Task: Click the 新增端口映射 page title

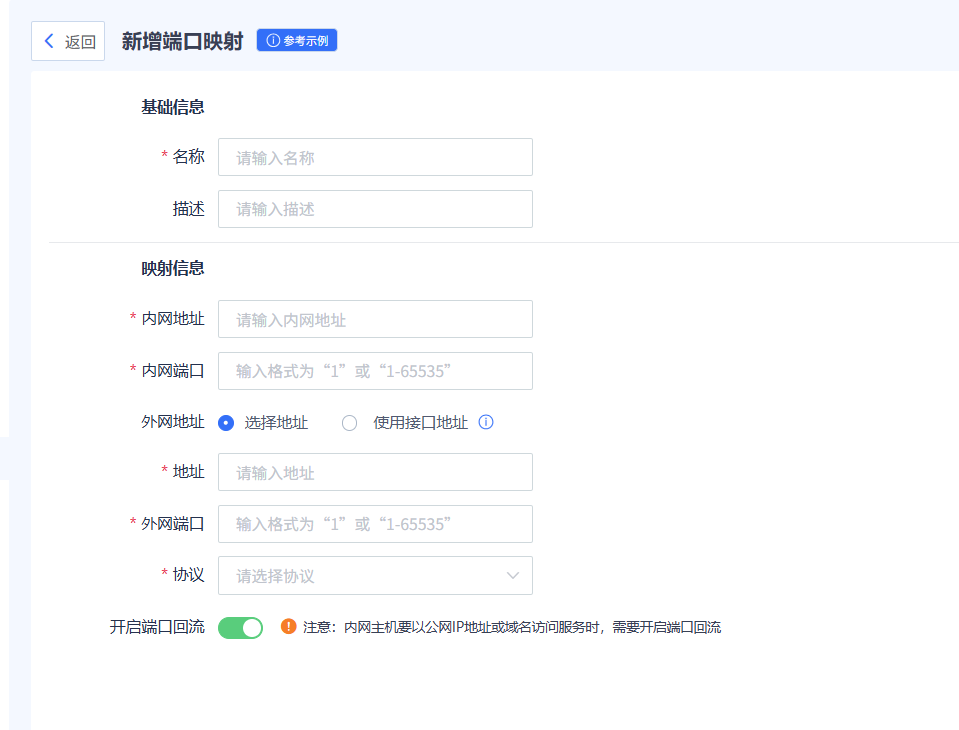Action: coord(182,41)
